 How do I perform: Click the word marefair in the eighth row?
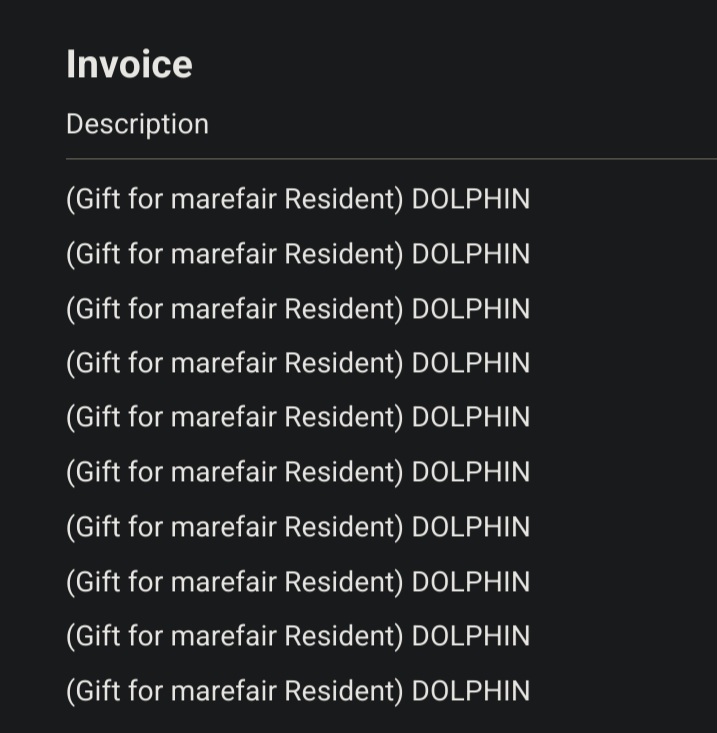click(x=224, y=582)
